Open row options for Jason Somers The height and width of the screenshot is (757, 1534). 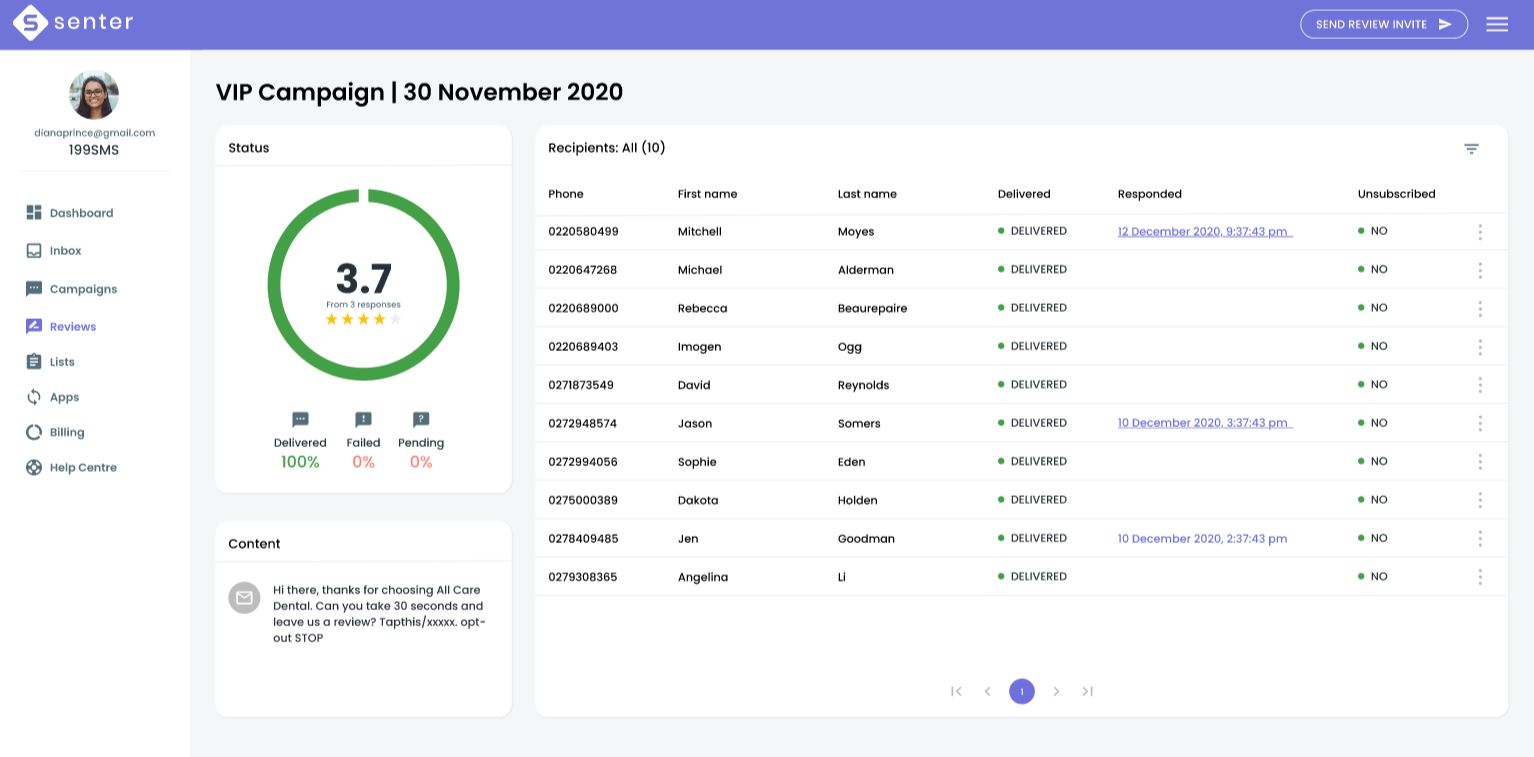click(1479, 424)
